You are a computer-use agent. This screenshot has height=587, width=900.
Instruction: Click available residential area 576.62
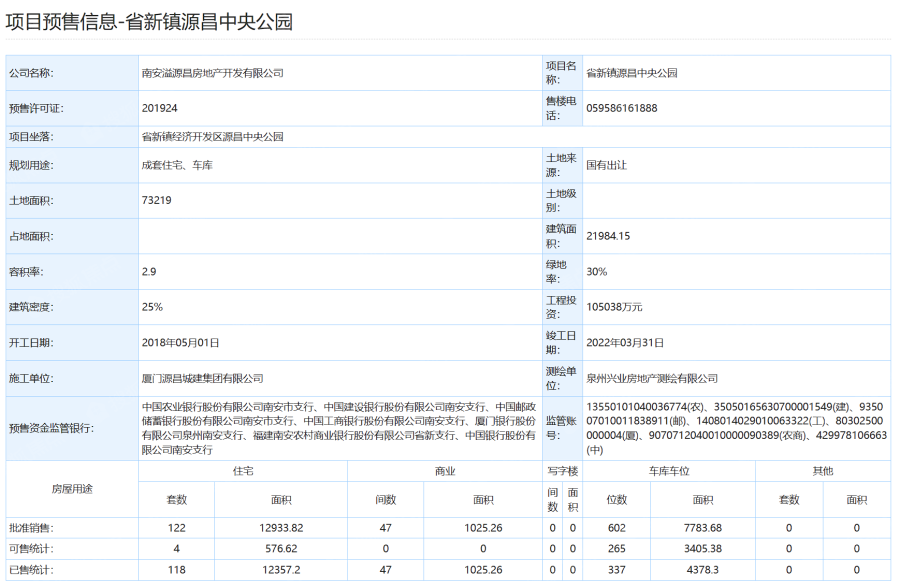click(x=281, y=549)
